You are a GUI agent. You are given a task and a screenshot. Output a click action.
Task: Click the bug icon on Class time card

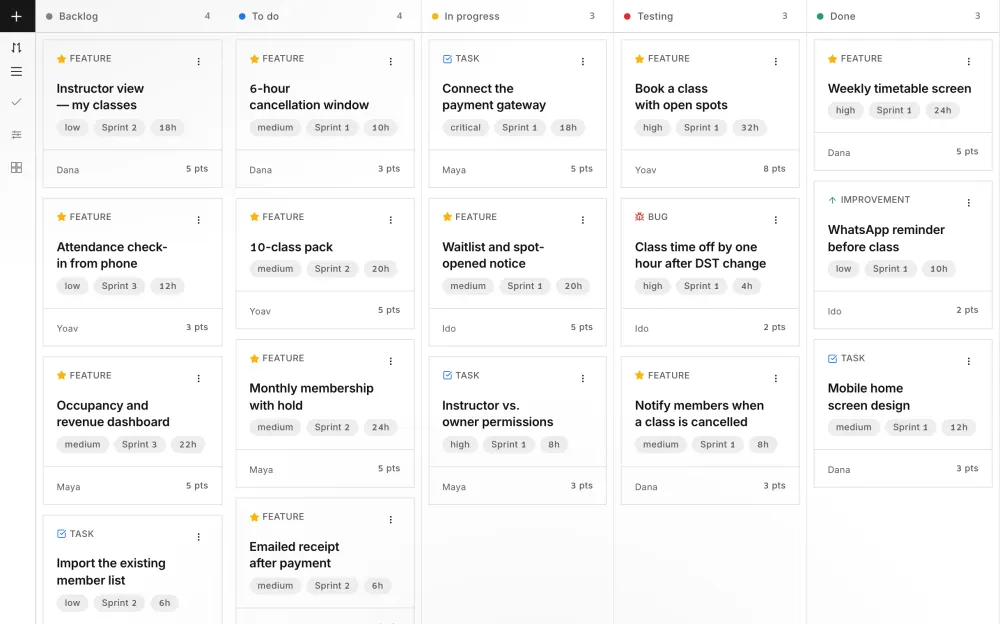click(640, 217)
